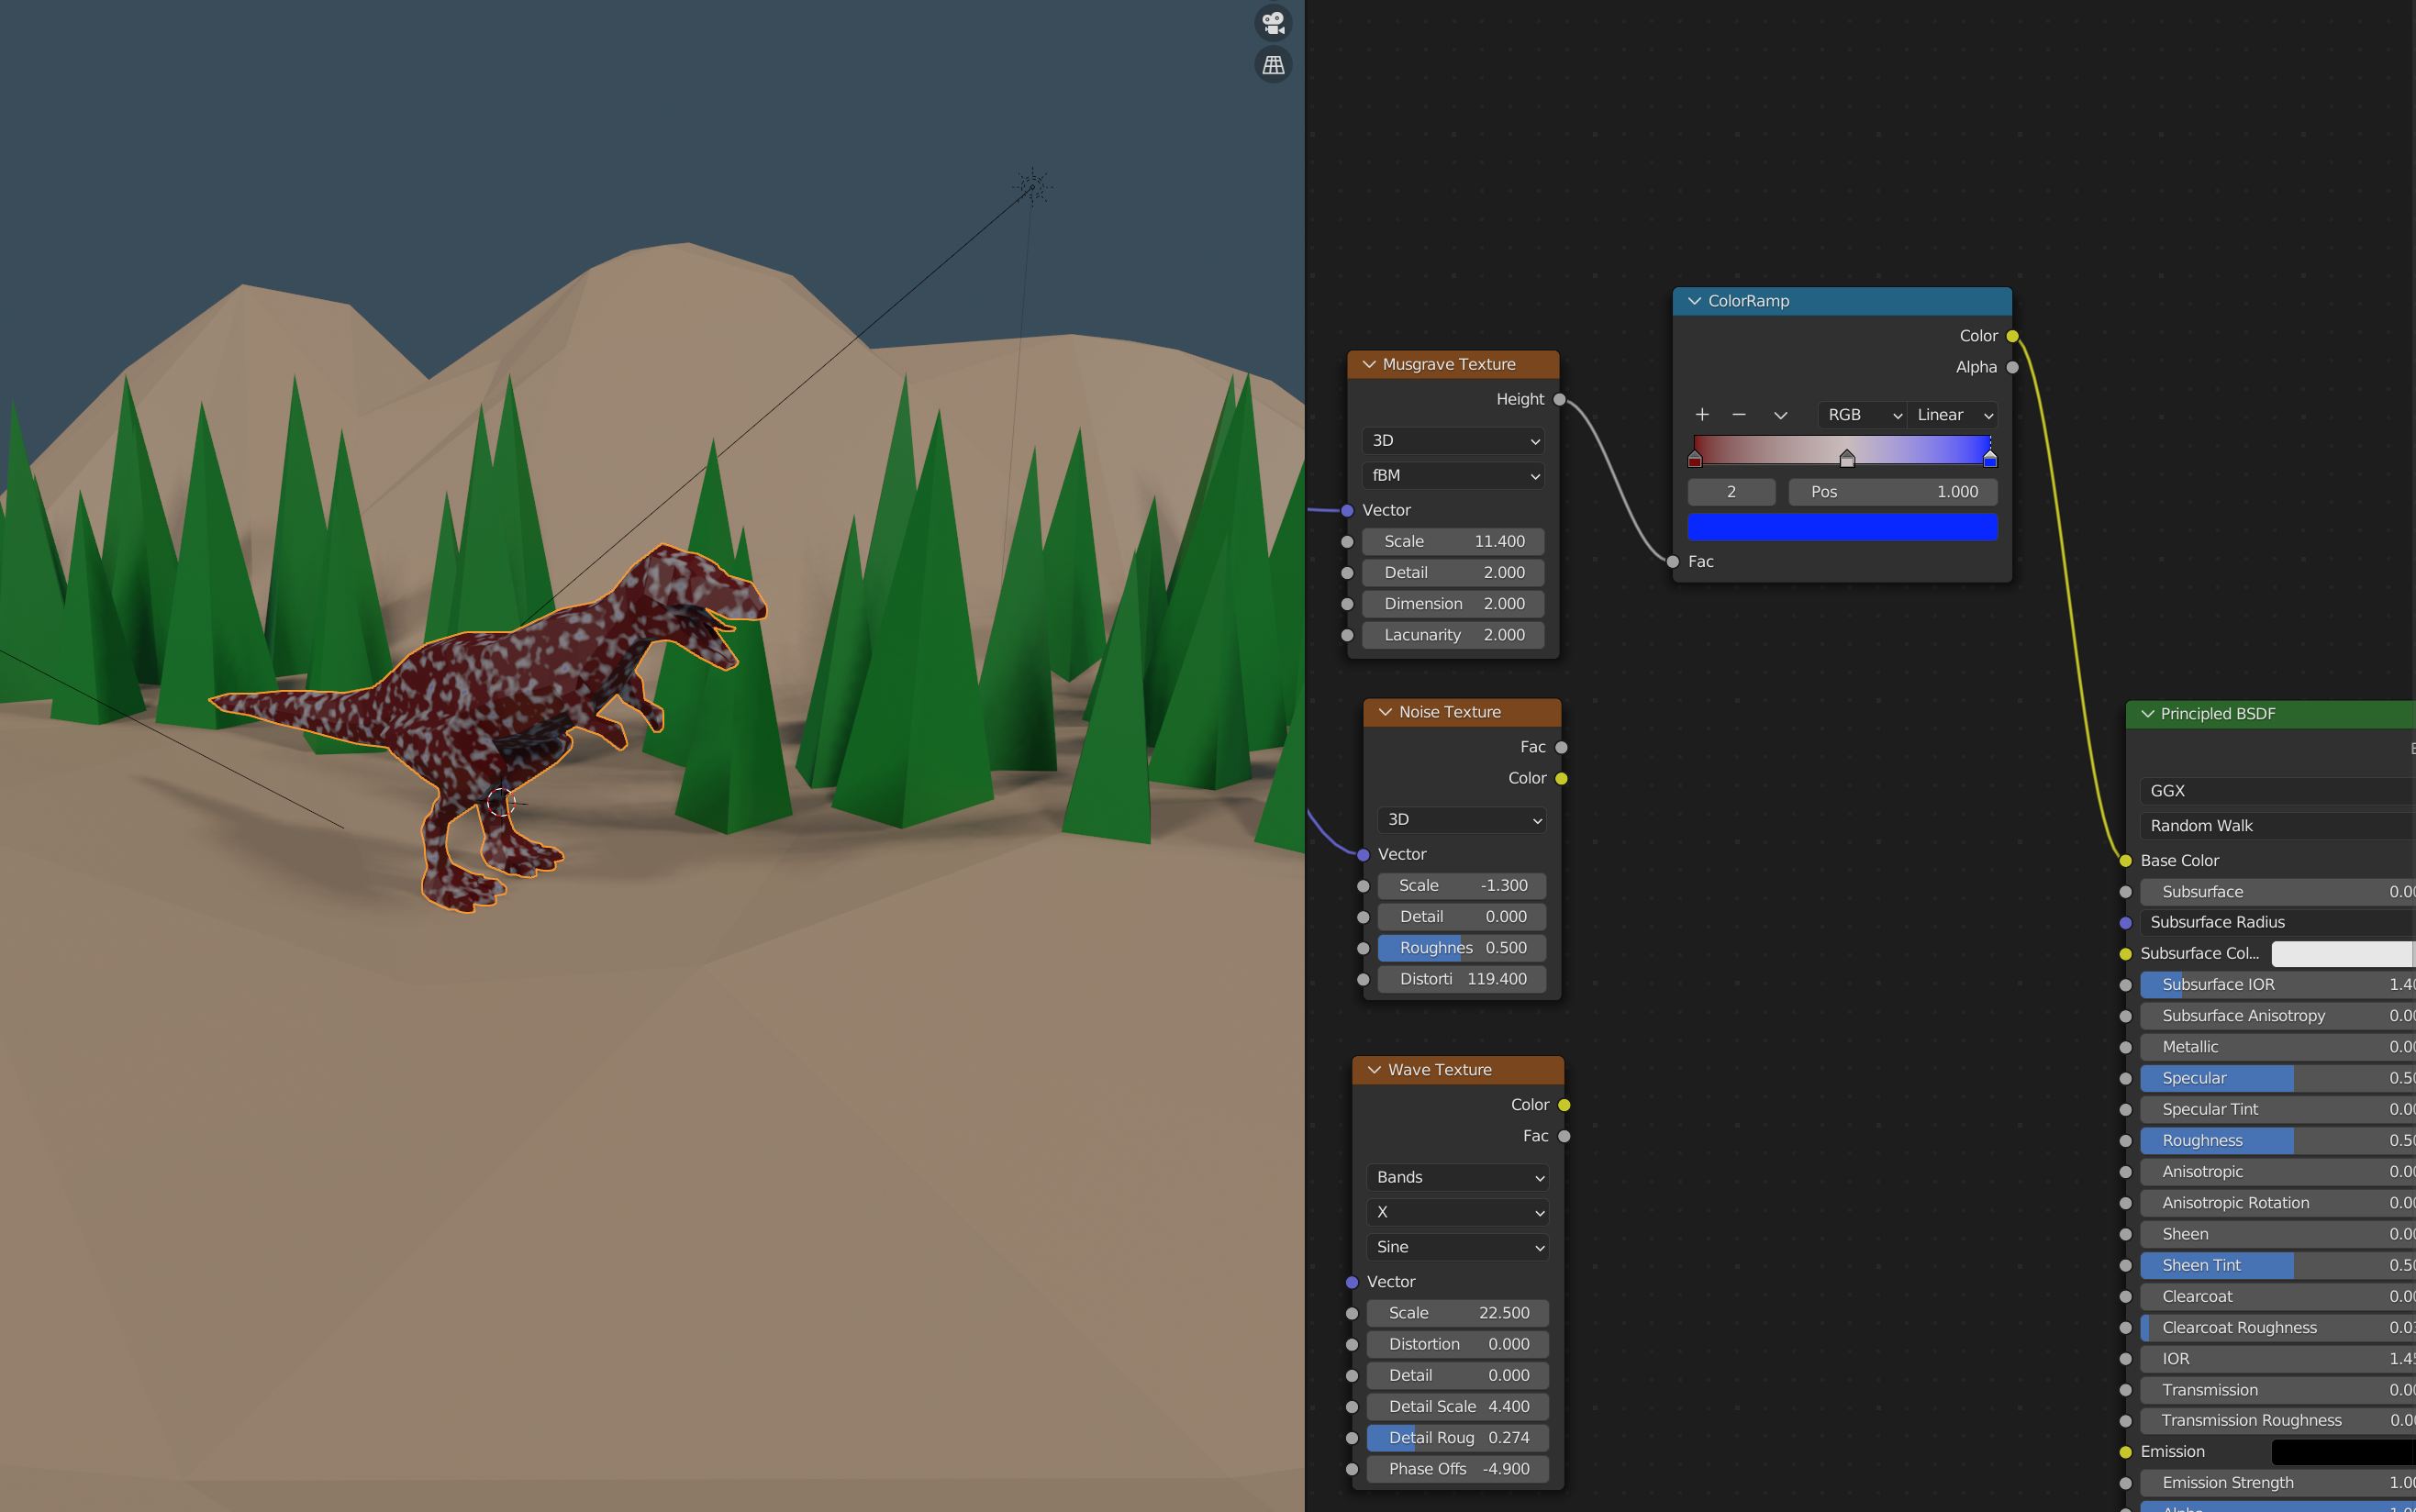Image resolution: width=2416 pixels, height=1512 pixels.
Task: Open the Wave Texture Bands dropdown
Action: pyautogui.click(x=1458, y=1177)
